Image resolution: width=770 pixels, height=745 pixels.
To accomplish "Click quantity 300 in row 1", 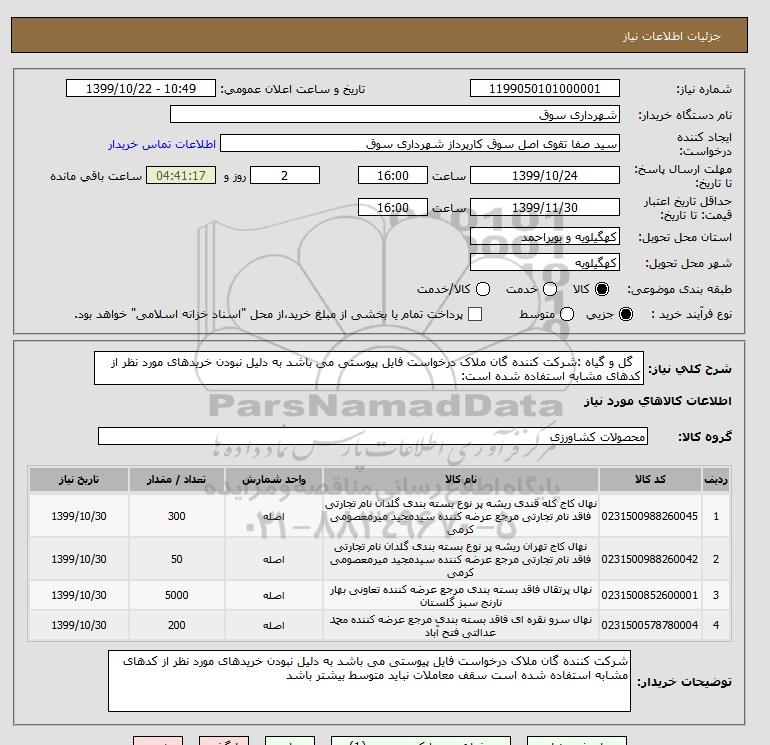I will pos(177,516).
